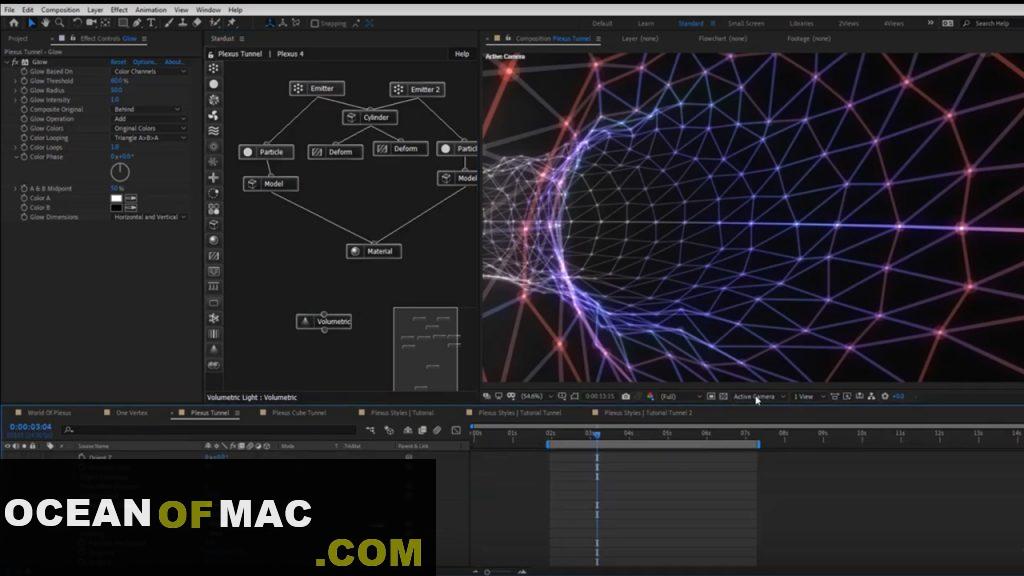Add an Emitter node from Stardust sidebar
This screenshot has height=576, width=1024.
click(x=214, y=68)
